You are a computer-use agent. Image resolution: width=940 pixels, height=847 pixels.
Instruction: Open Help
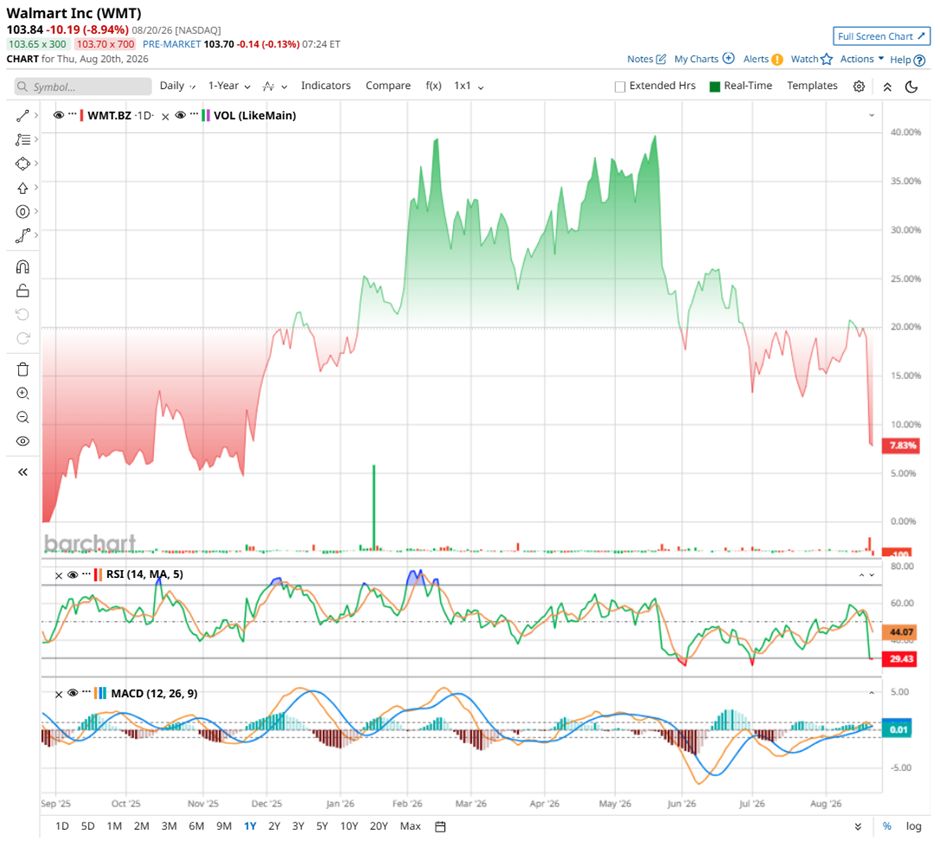(907, 59)
